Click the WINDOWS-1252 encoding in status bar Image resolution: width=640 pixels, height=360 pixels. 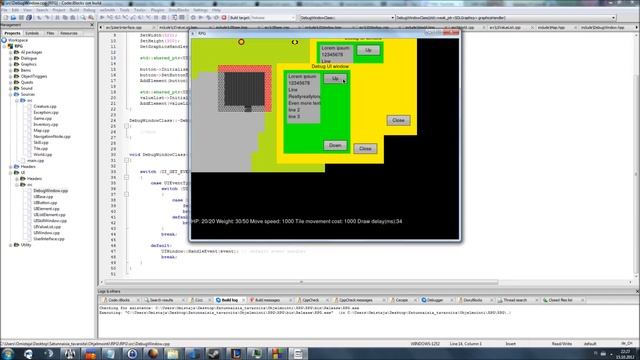pyautogui.click(x=425, y=344)
